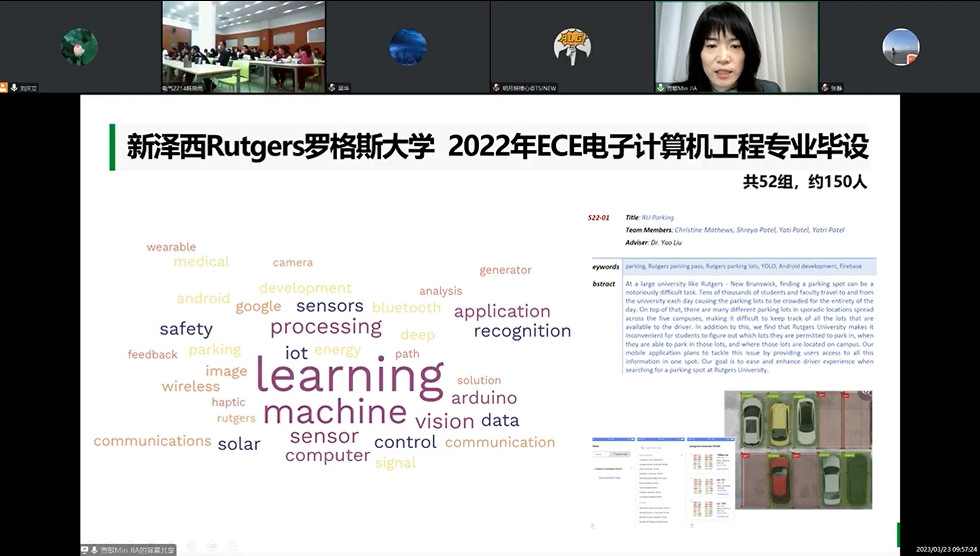
Task: Click the beach photo avatar in the last tile
Action: pyautogui.click(x=900, y=46)
